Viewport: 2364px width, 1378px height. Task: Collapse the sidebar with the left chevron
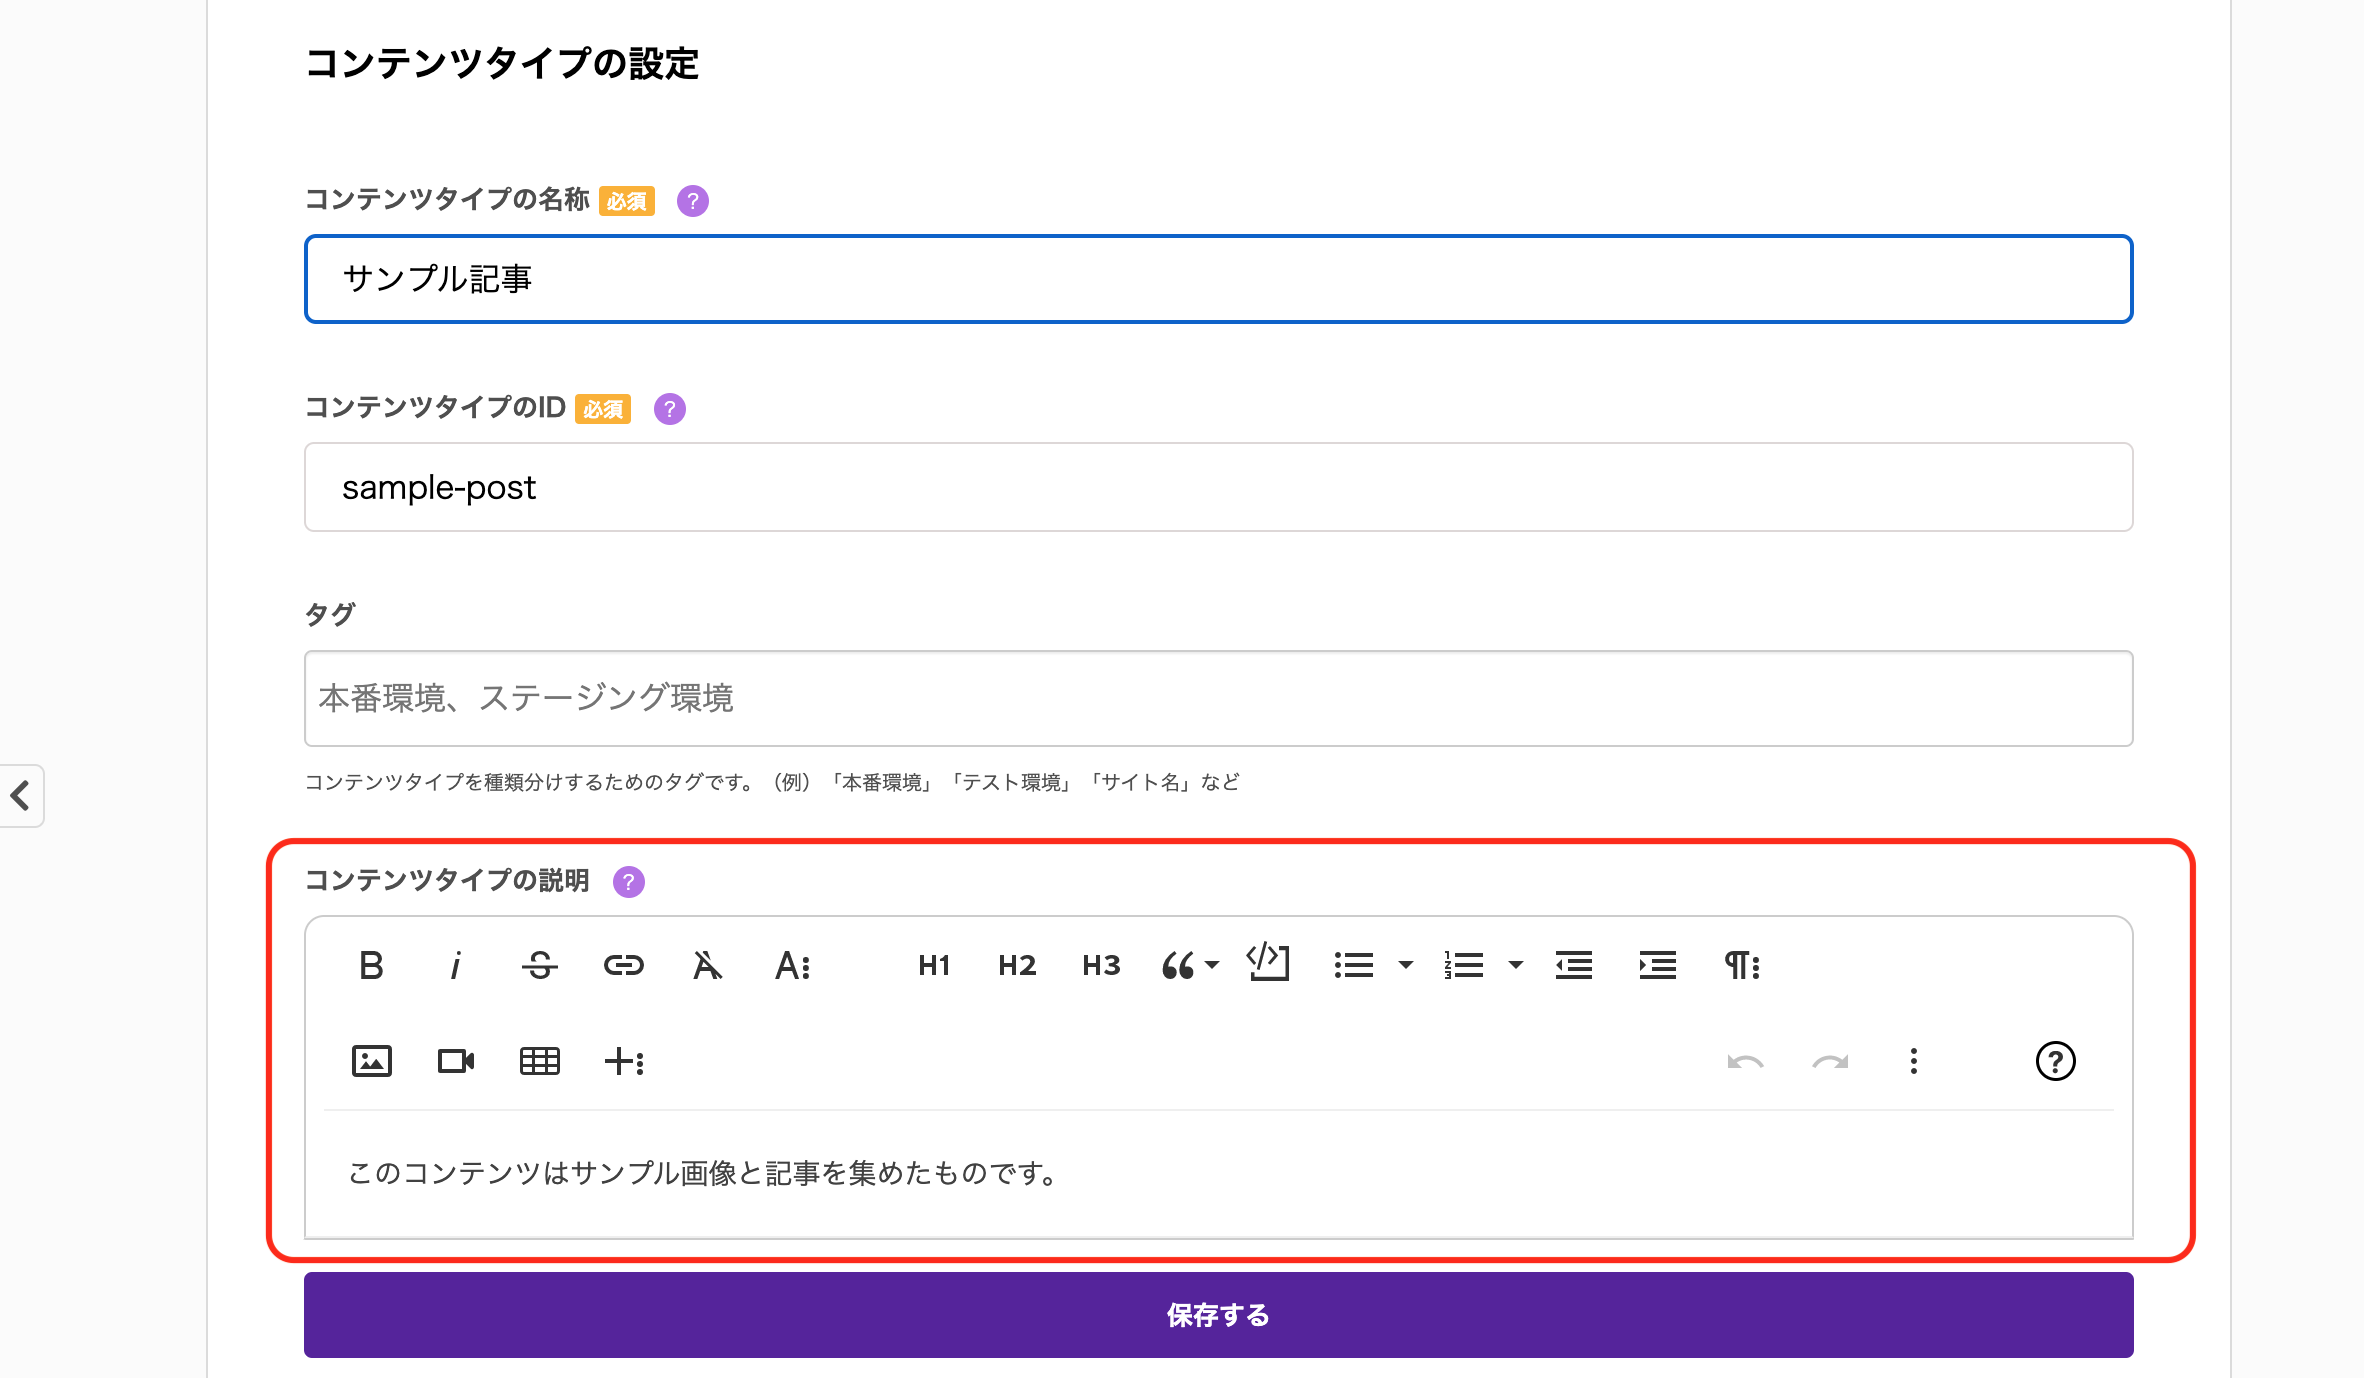(x=20, y=796)
